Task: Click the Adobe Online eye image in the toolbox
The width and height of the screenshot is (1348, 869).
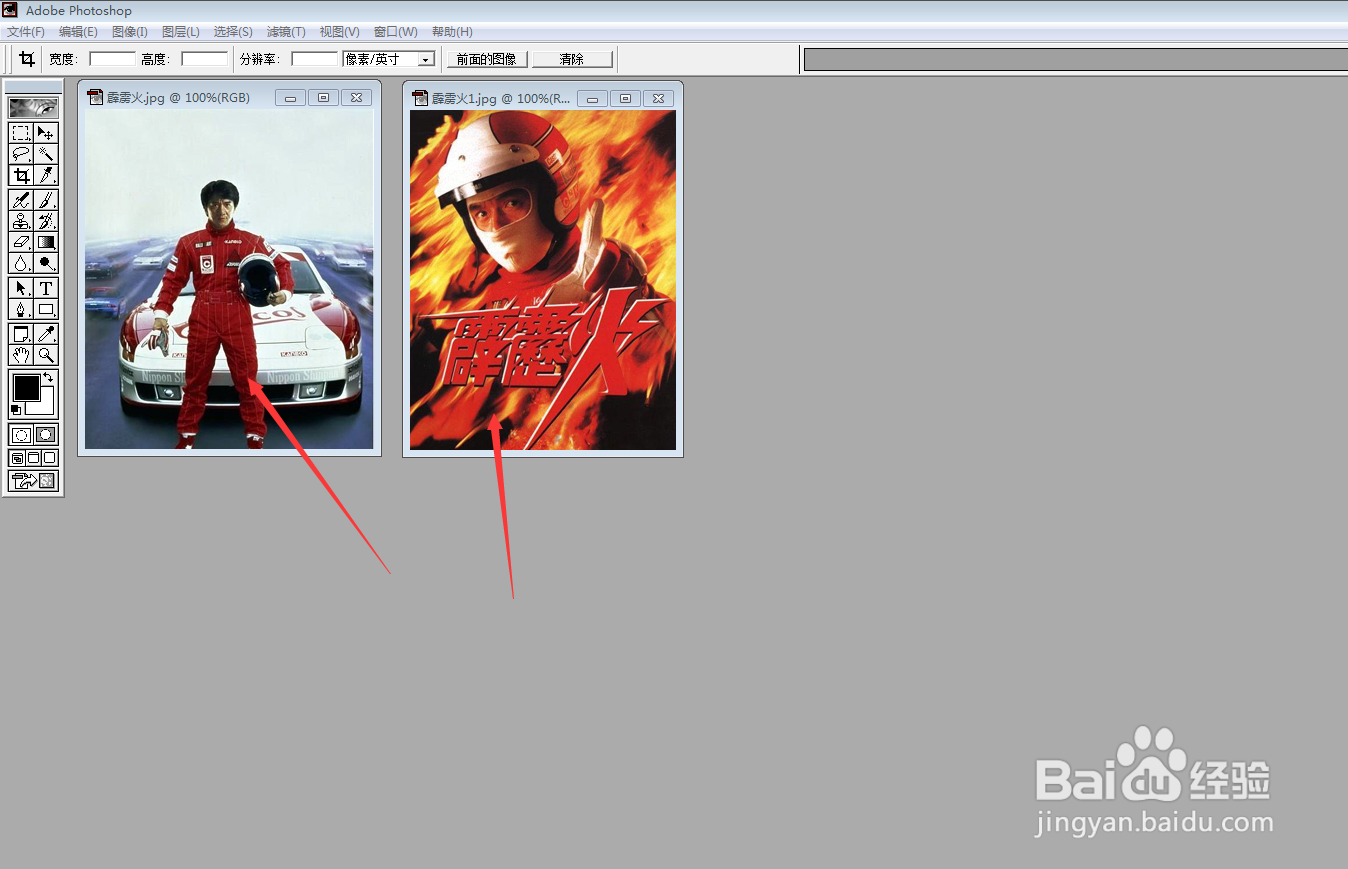Action: tap(33, 107)
